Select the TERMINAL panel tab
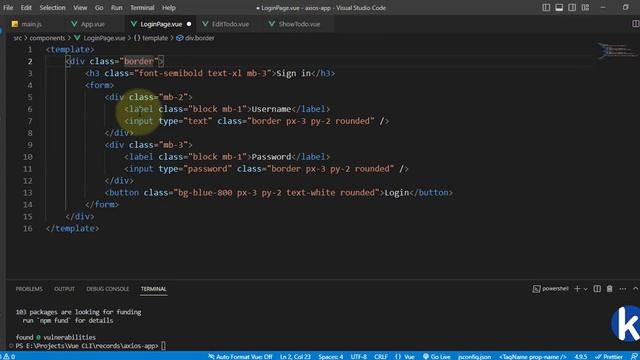The width and height of the screenshot is (640, 360). click(x=153, y=289)
